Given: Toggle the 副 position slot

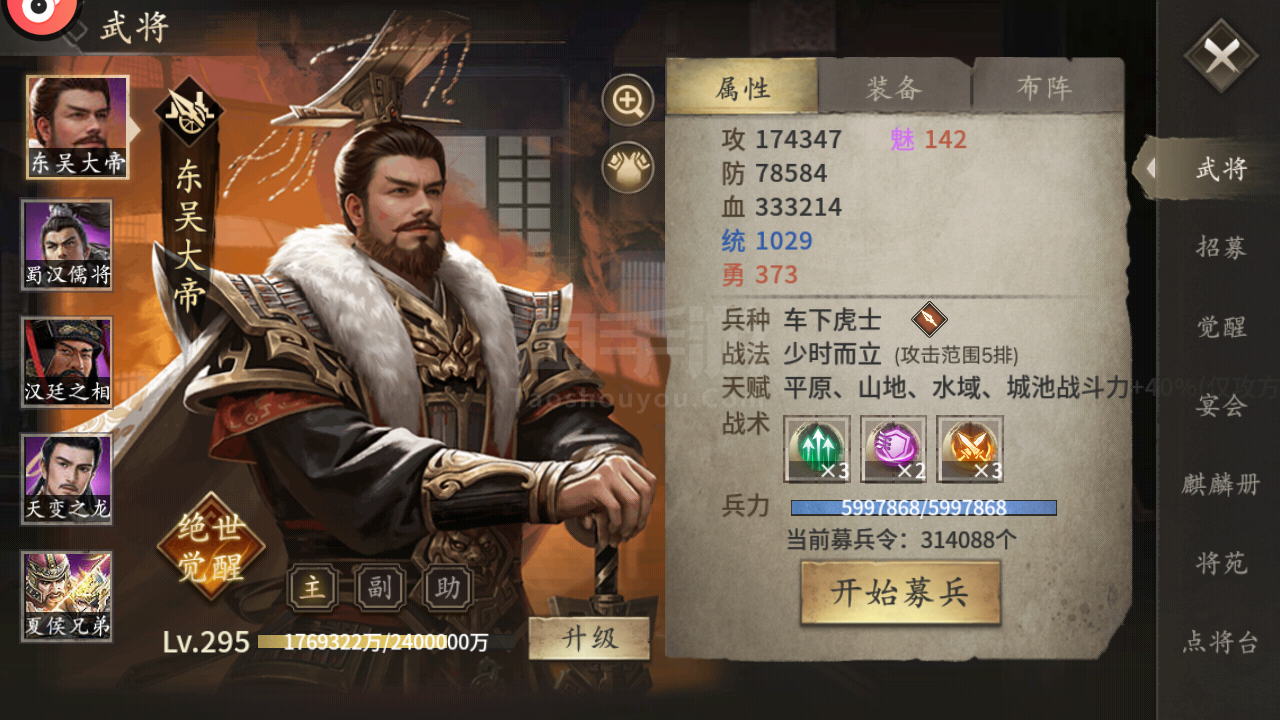Looking at the screenshot, I should [380, 587].
